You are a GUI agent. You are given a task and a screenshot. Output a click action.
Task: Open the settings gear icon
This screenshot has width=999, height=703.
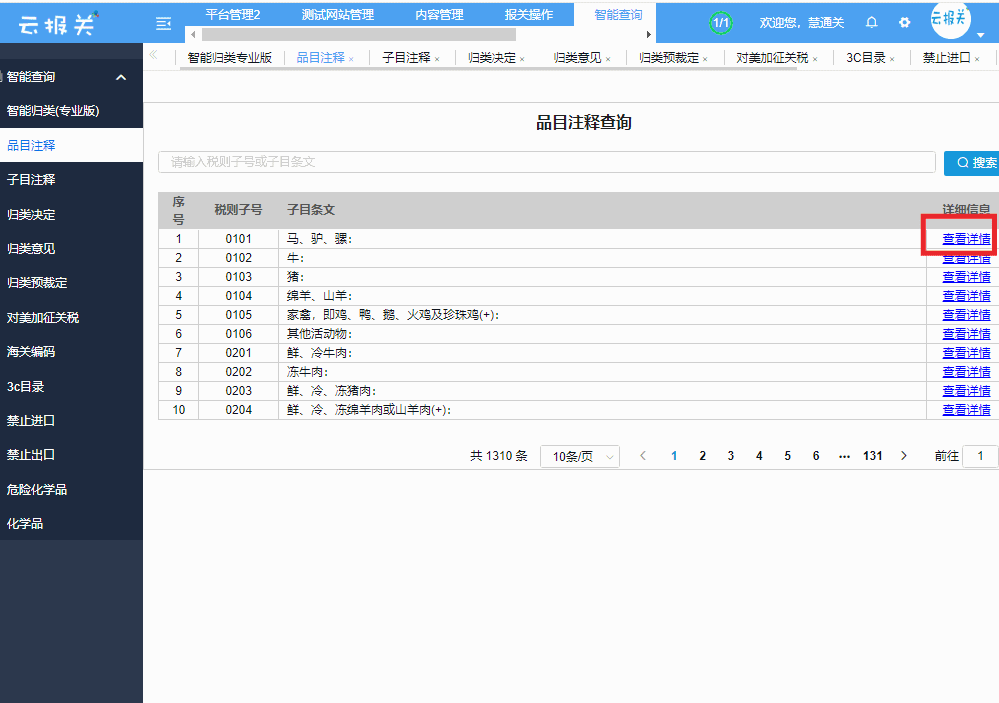coord(904,22)
